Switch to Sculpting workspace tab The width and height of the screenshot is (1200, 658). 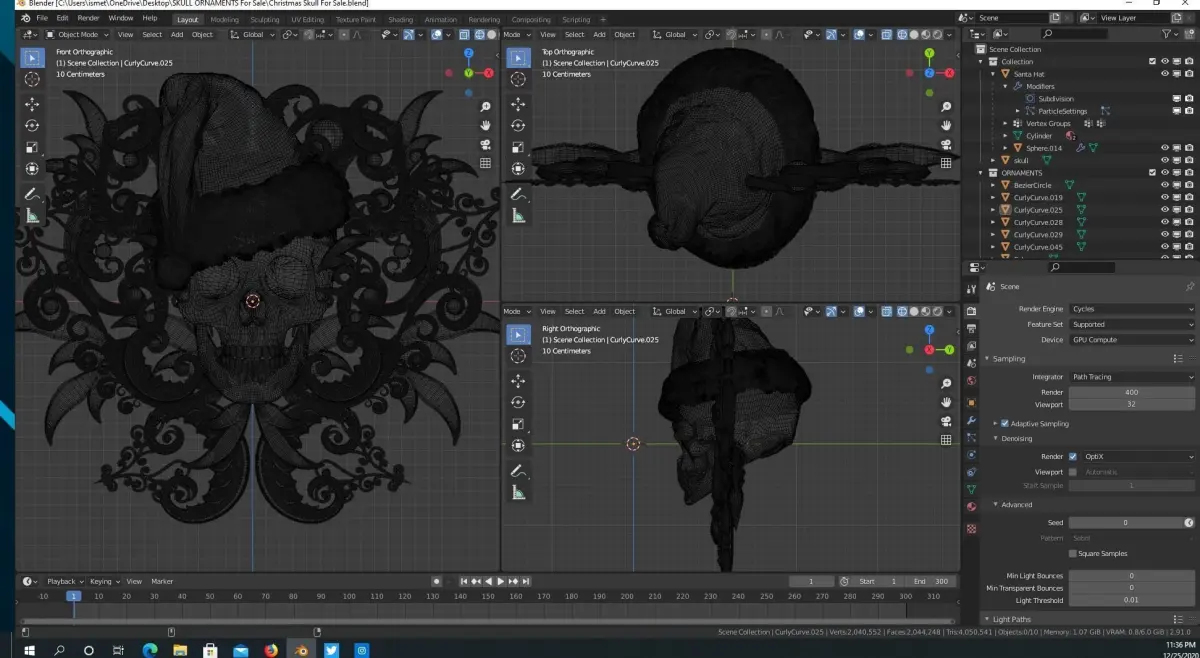265,19
